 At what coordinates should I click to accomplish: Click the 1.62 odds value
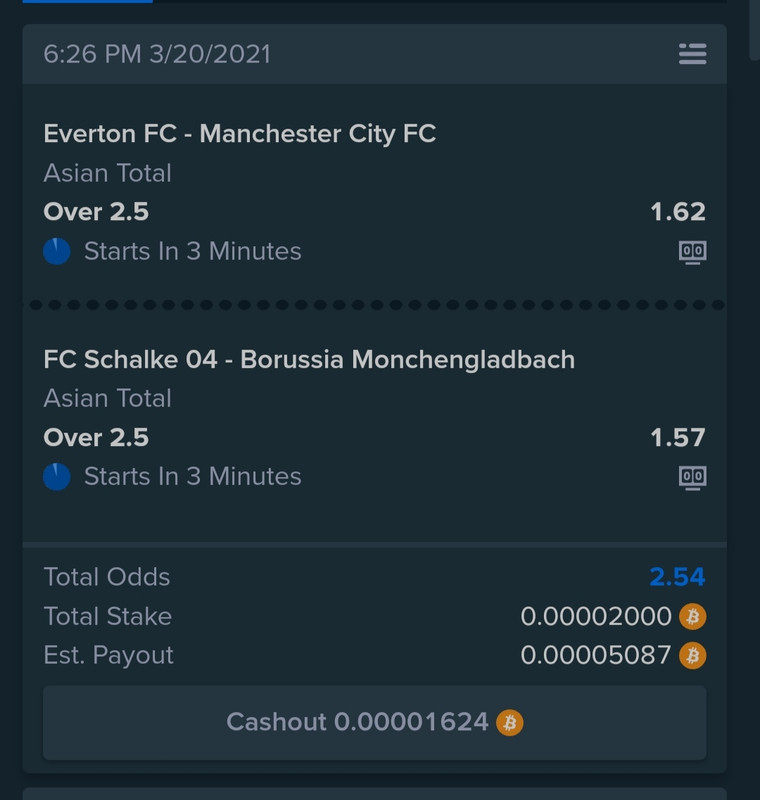(x=678, y=212)
